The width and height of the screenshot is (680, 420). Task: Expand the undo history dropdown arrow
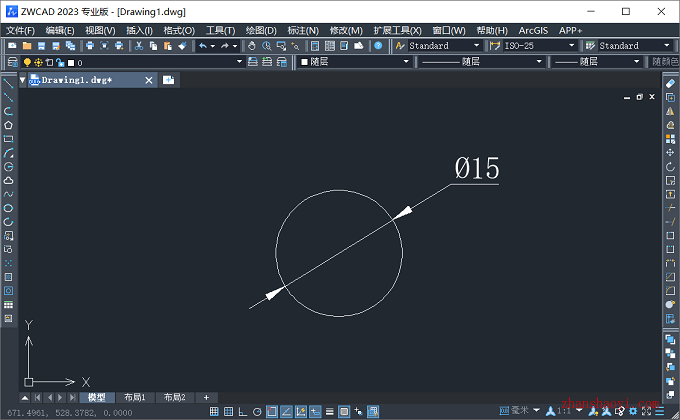[212, 46]
